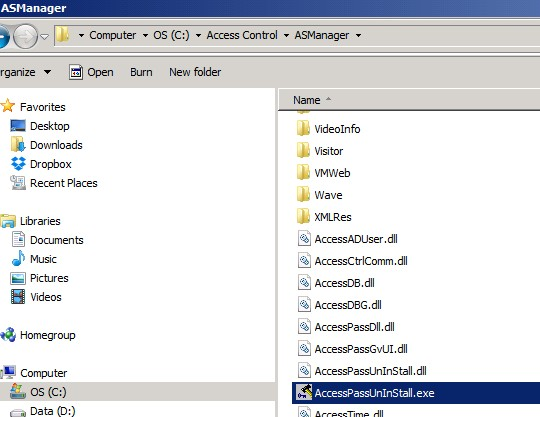Open the Downloads folder icon
This screenshot has height=445, width=540.
point(18,145)
